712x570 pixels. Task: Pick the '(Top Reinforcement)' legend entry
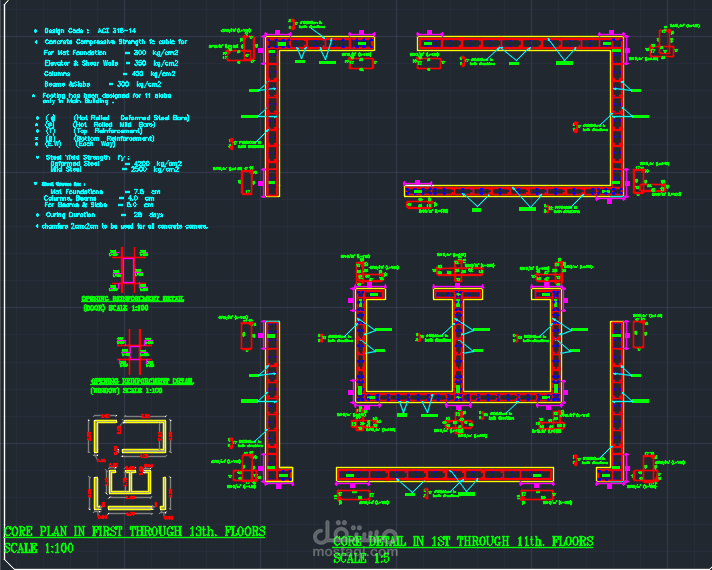point(109,131)
